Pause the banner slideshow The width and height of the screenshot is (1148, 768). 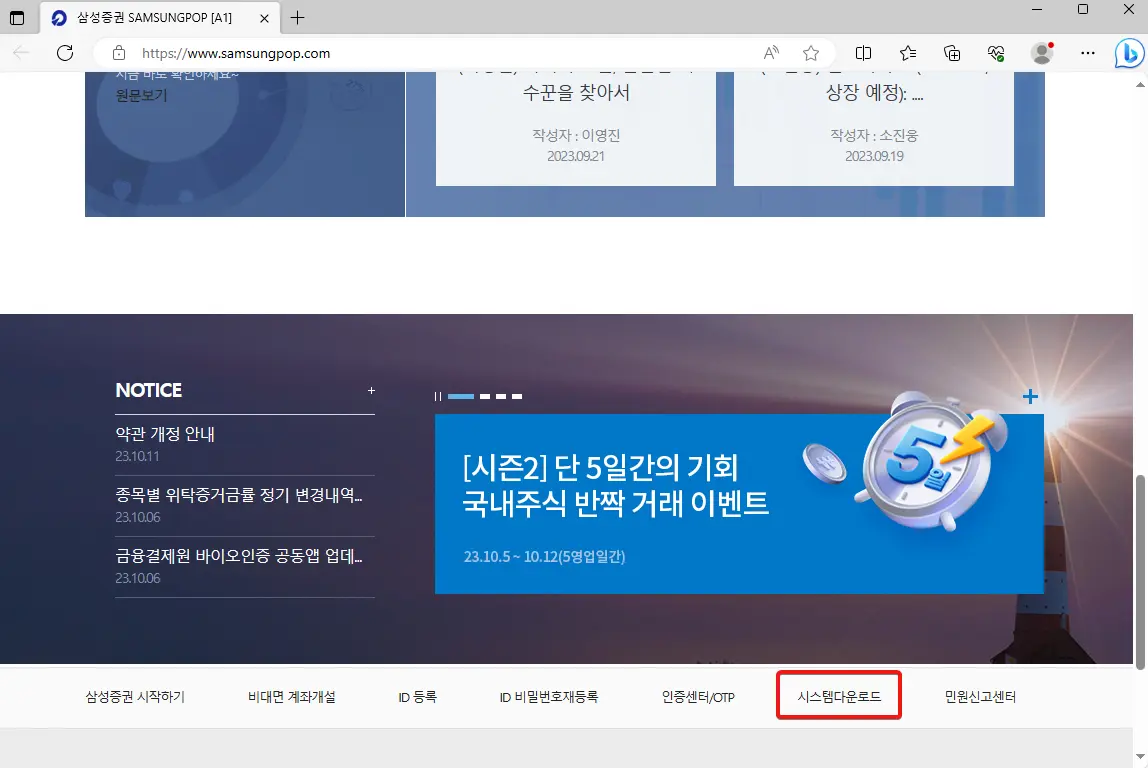(438, 396)
